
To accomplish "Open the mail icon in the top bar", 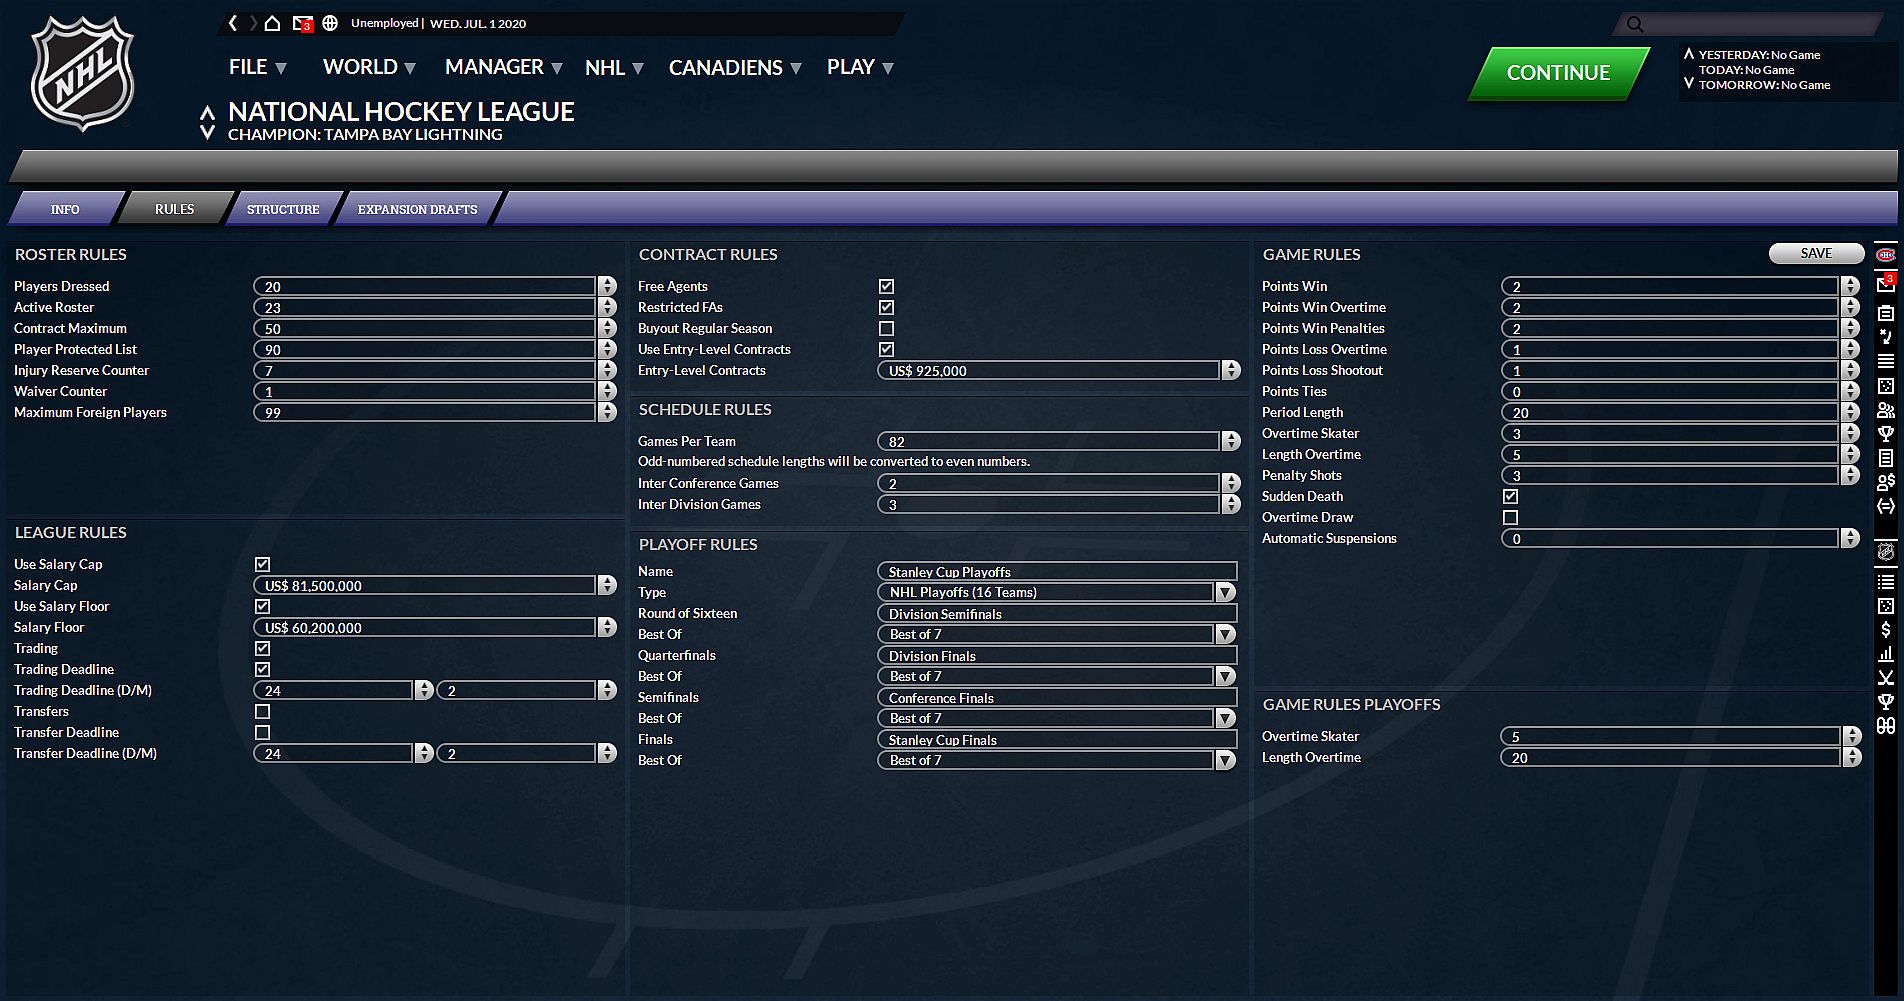I will coord(302,23).
